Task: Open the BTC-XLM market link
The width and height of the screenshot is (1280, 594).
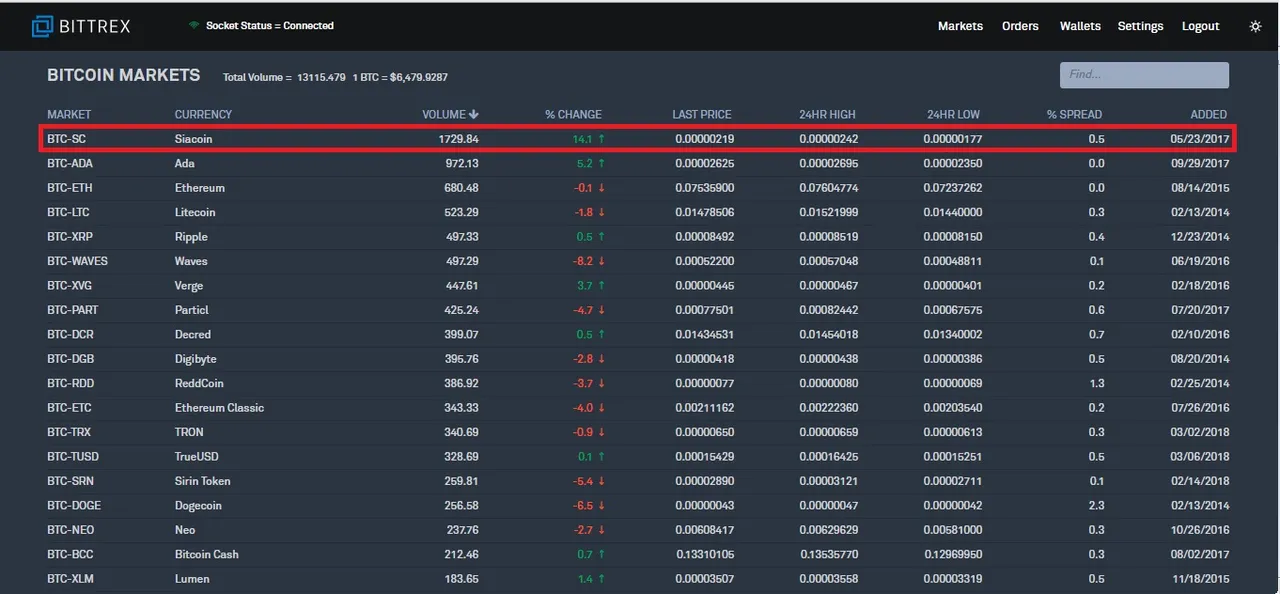Action: tap(70, 579)
